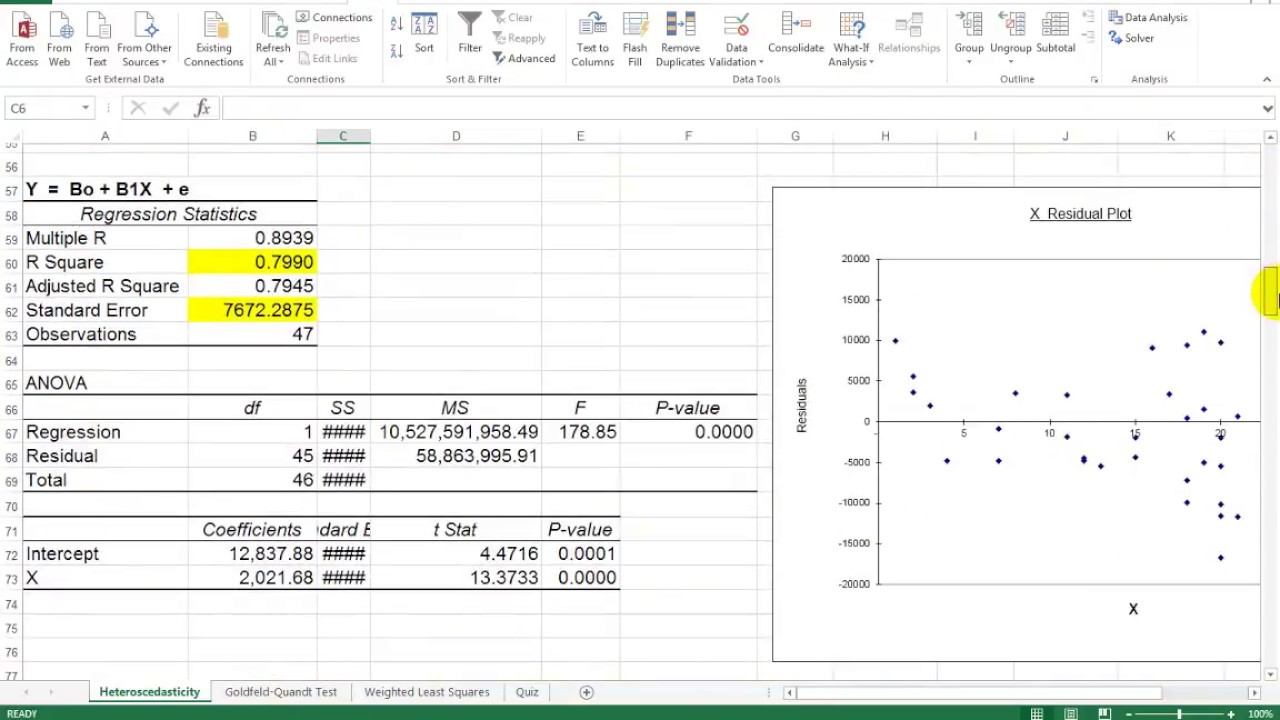Open the Group dropdown arrow
1280x720 pixels.
969,62
